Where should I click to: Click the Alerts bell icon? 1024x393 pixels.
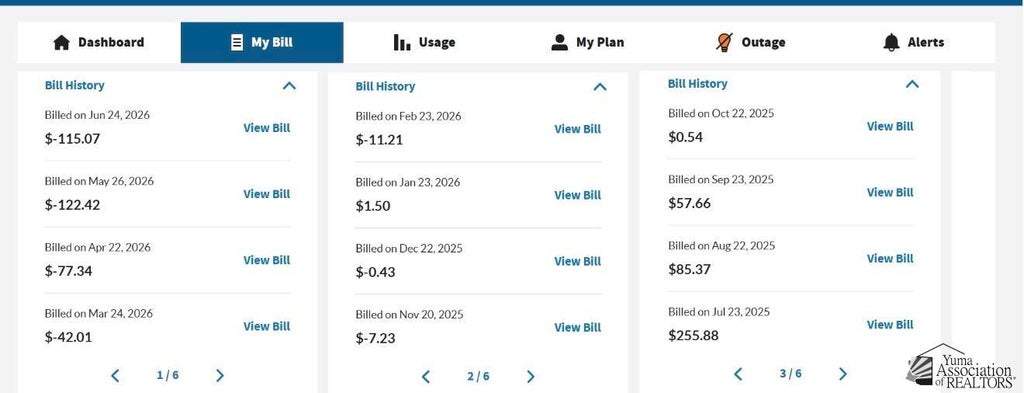[x=891, y=42]
